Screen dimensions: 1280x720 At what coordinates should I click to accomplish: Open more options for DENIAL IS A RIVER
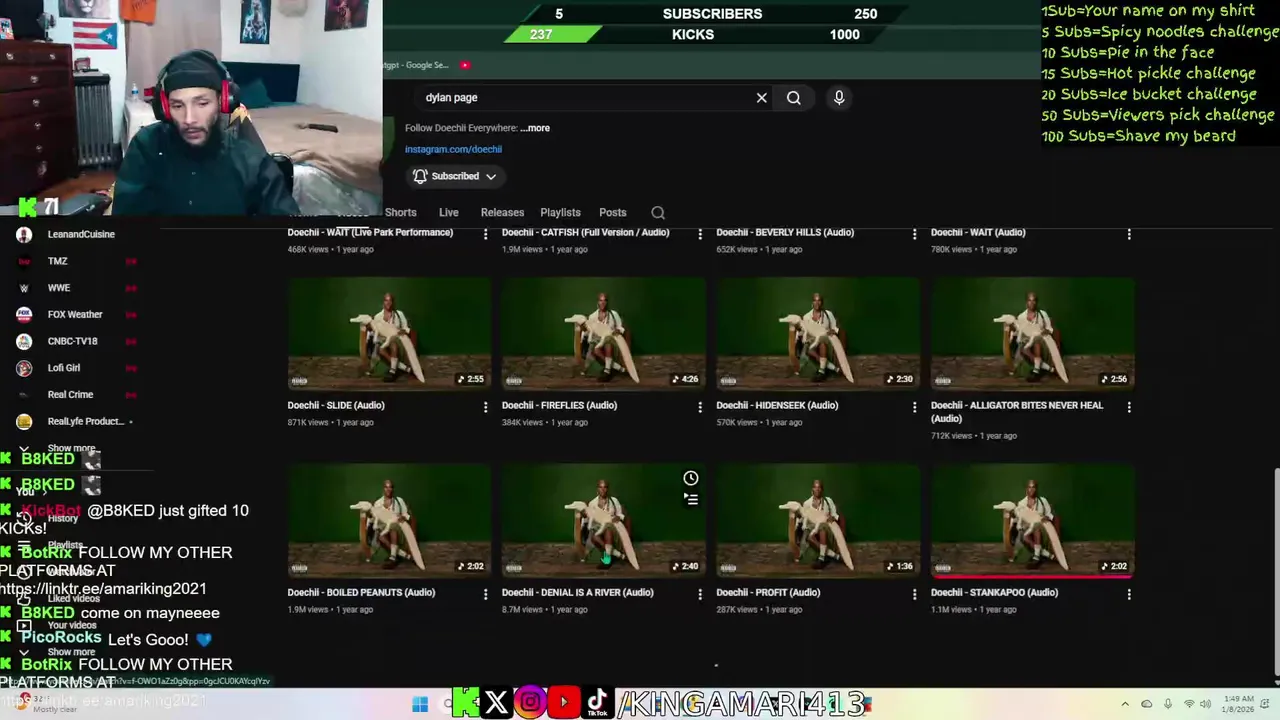[x=700, y=594]
